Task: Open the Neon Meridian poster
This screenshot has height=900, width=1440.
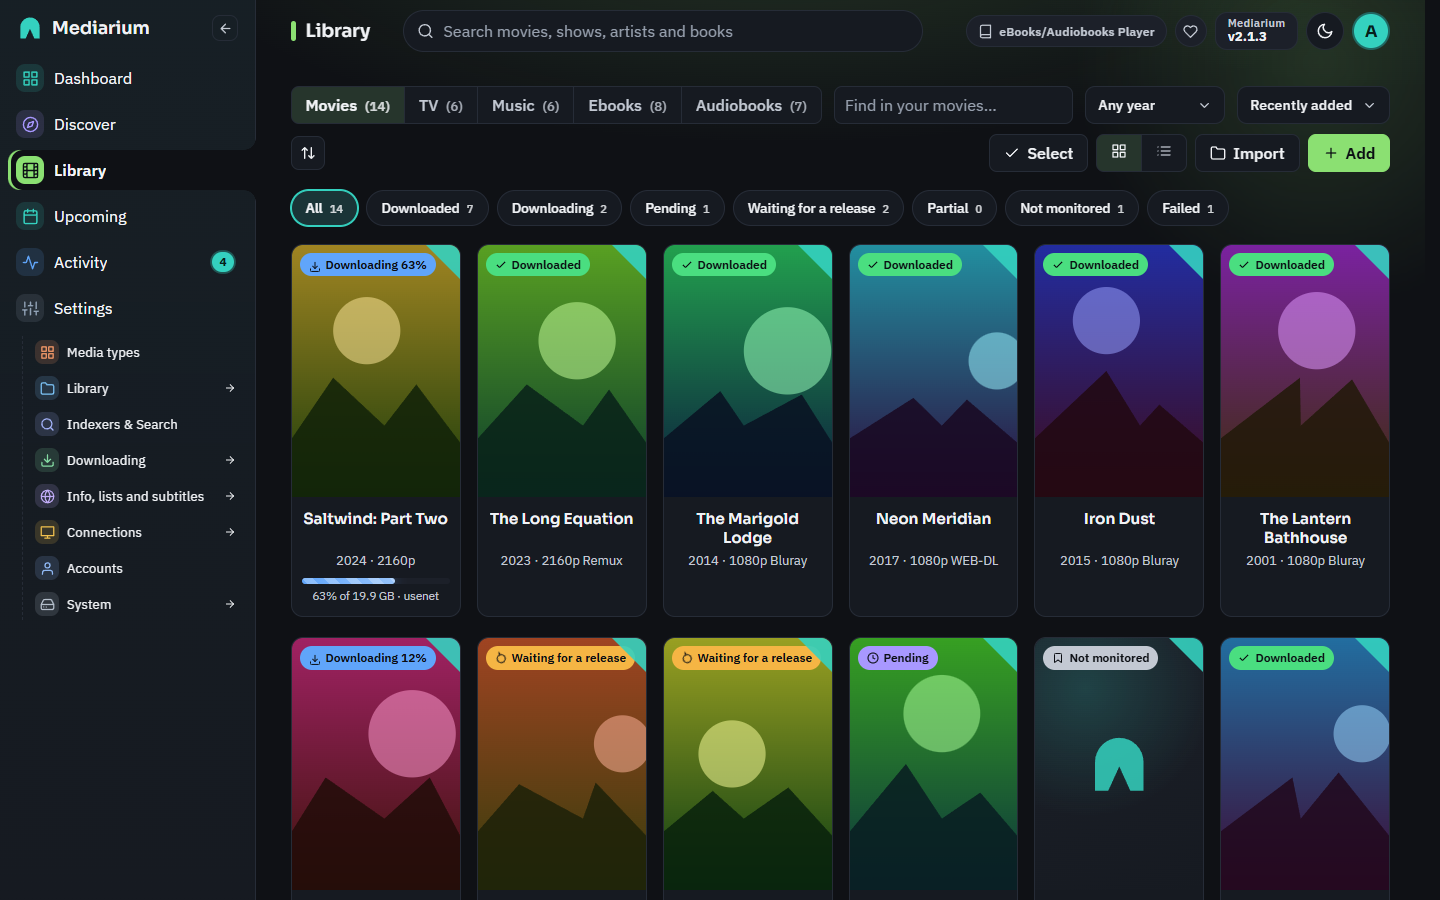Action: point(933,371)
